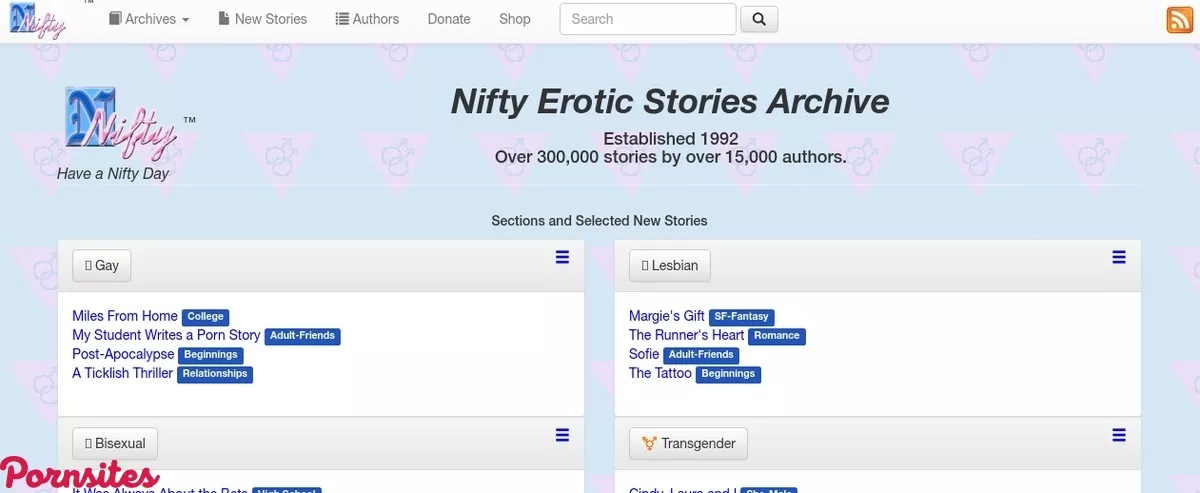The image size is (1200, 493).
Task: Open the Bisexual section hamburger menu icon
Action: [x=562, y=435]
